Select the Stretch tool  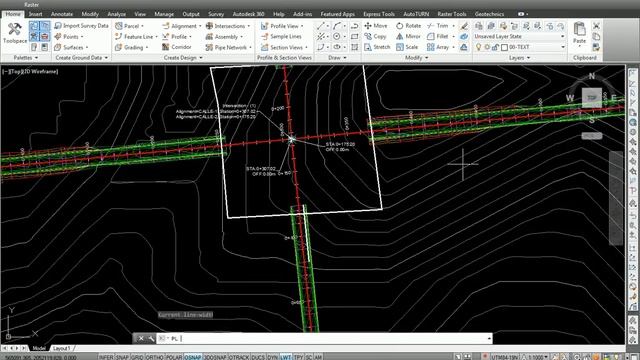point(377,47)
